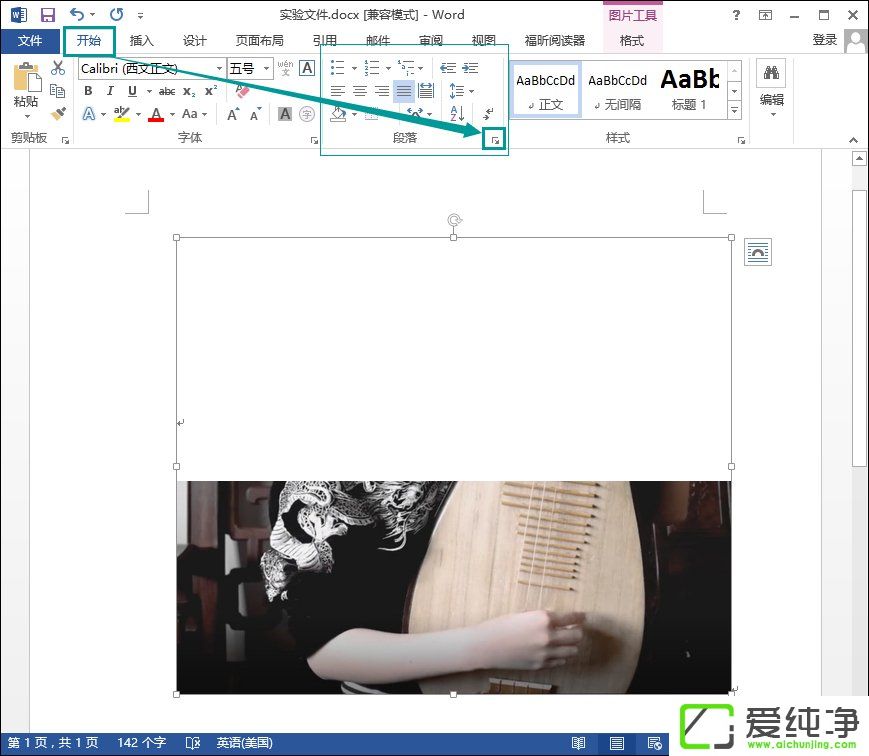Open the red font color dropdown arrow
The width and height of the screenshot is (869, 756).
(x=171, y=115)
